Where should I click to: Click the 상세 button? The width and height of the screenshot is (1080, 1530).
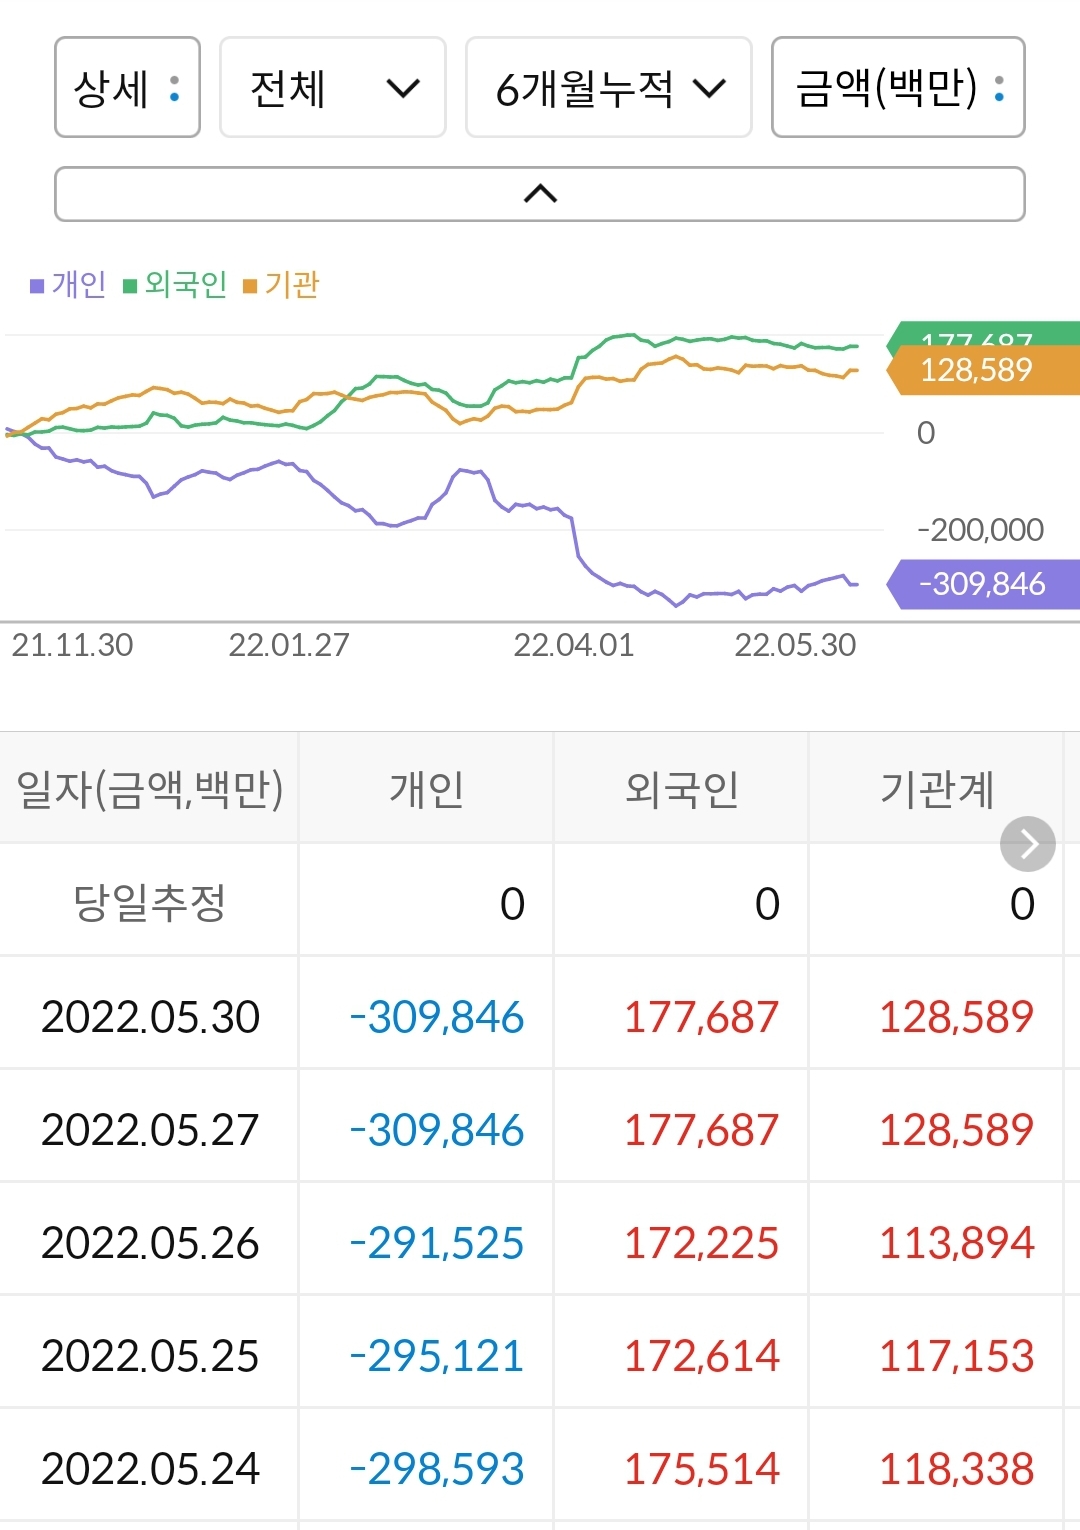pyautogui.click(x=127, y=88)
